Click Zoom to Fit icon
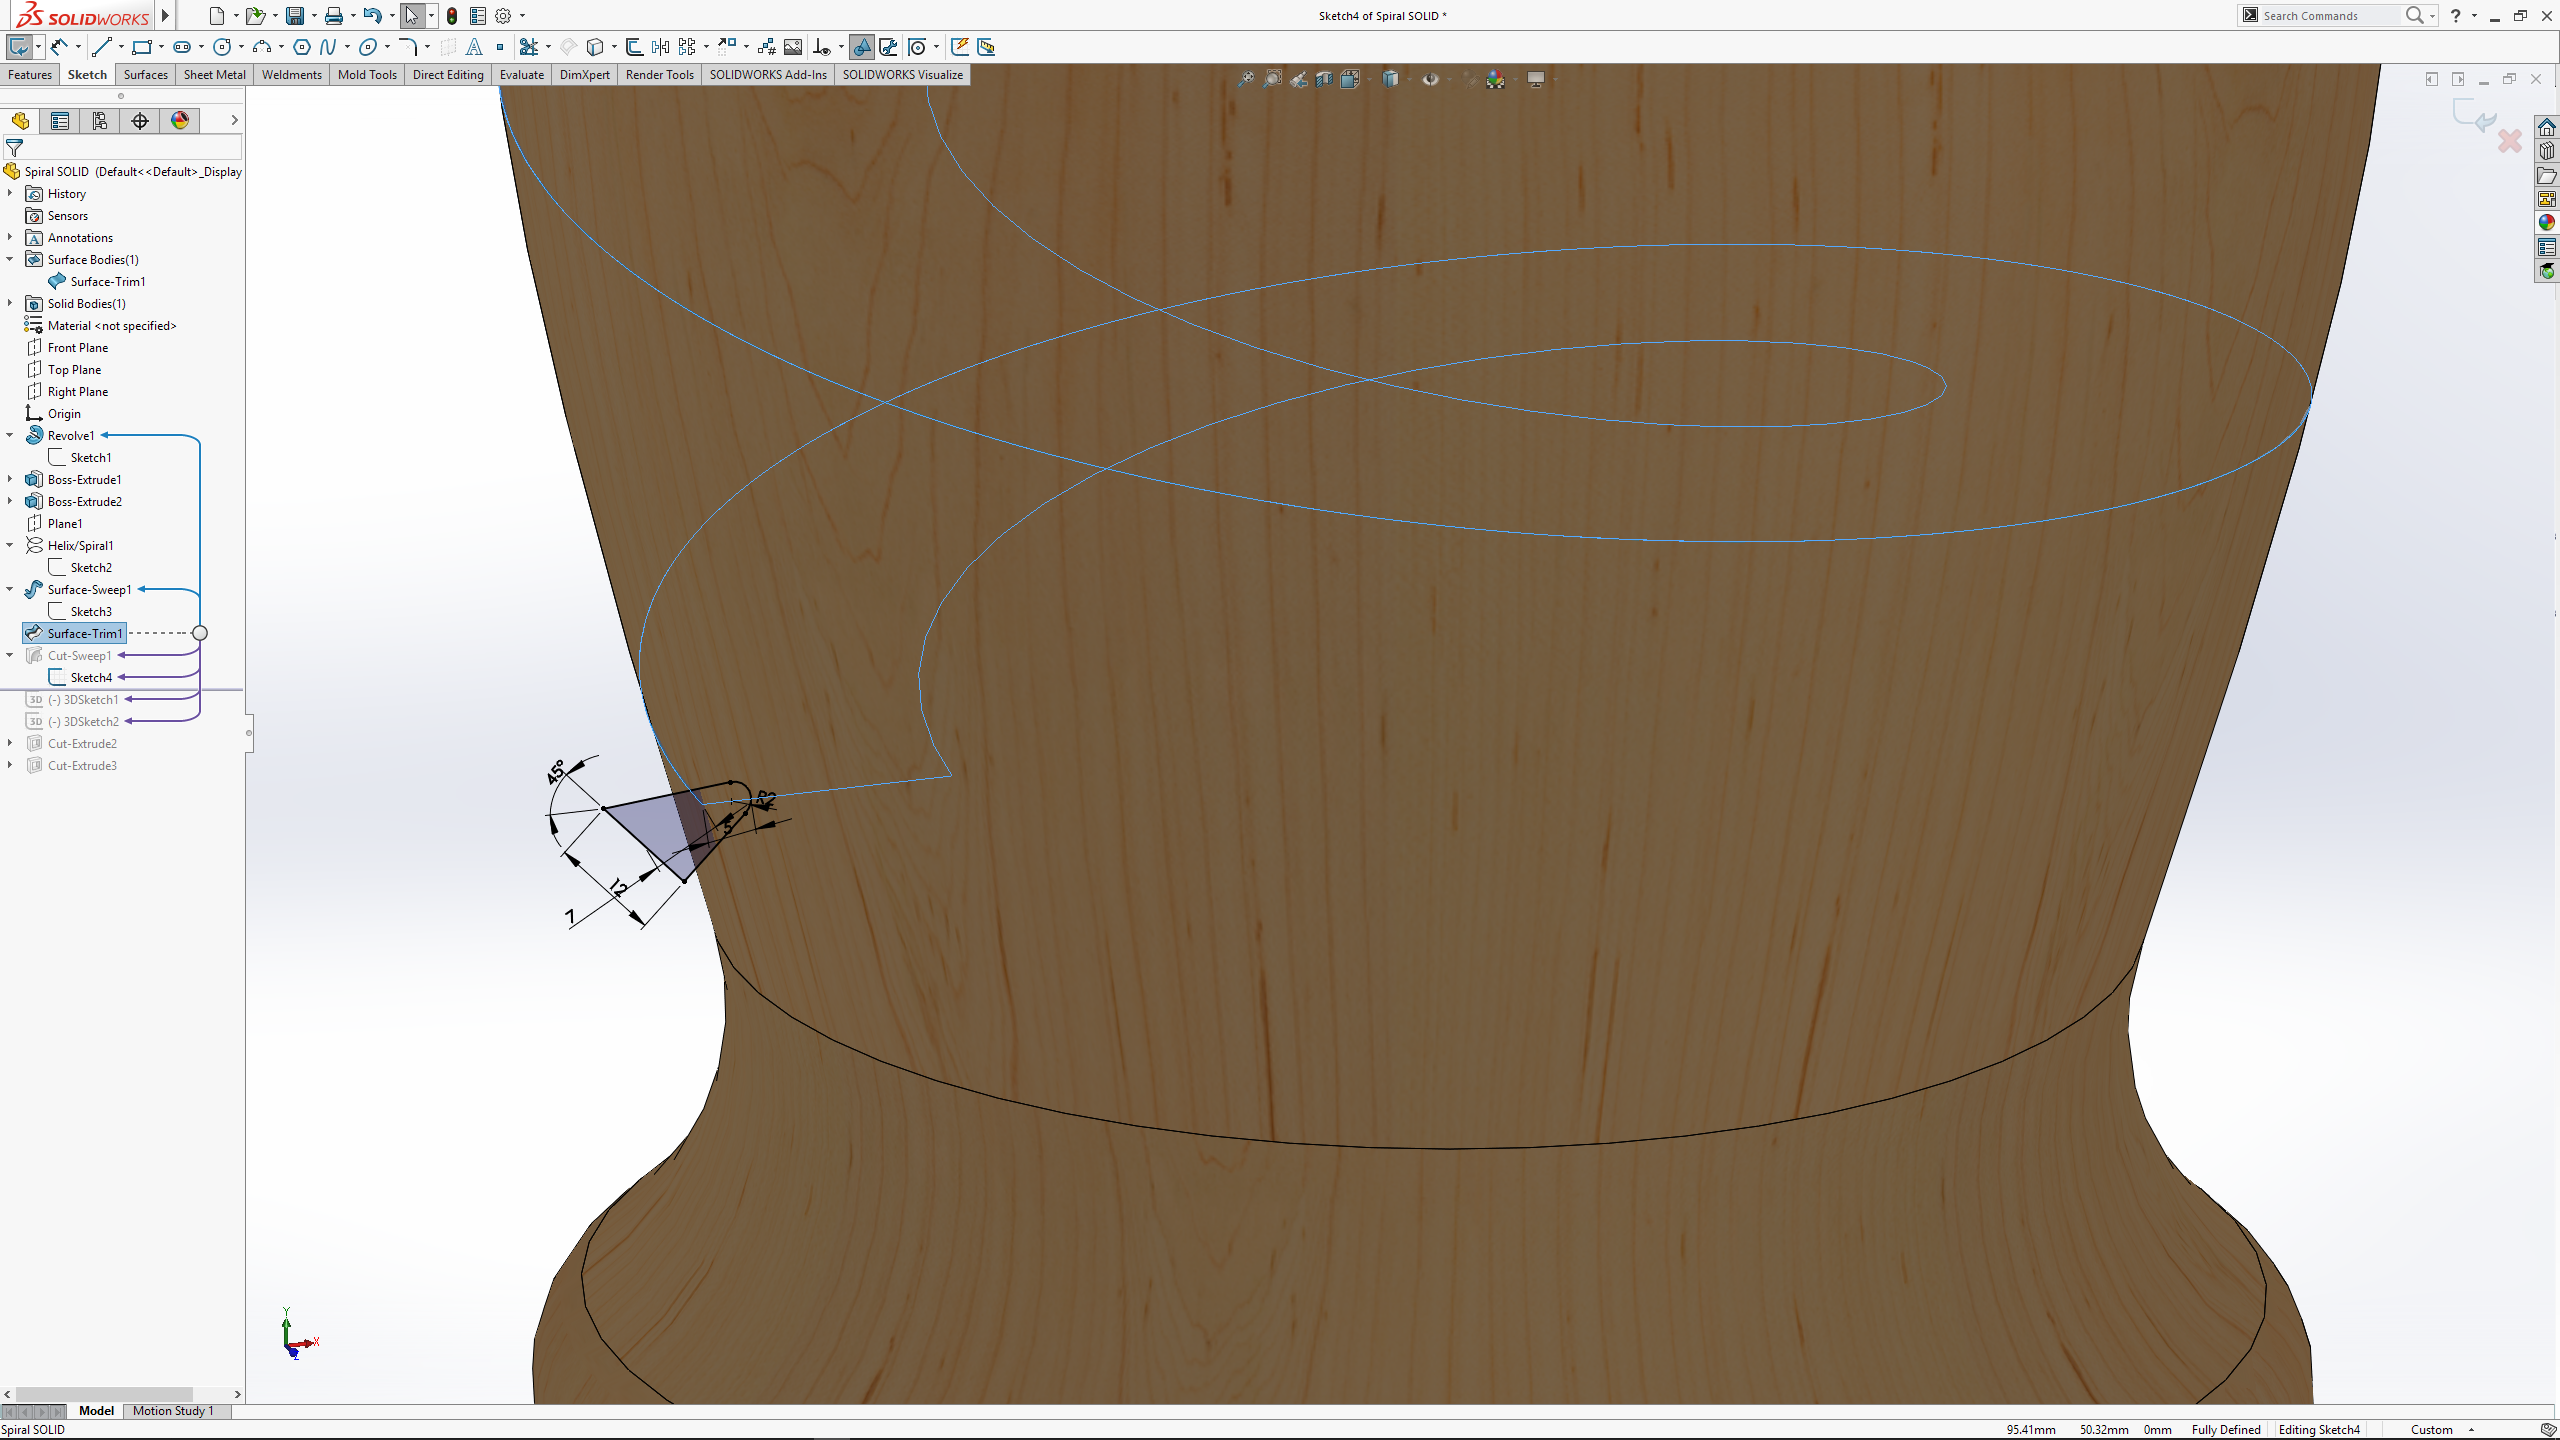 click(1246, 79)
